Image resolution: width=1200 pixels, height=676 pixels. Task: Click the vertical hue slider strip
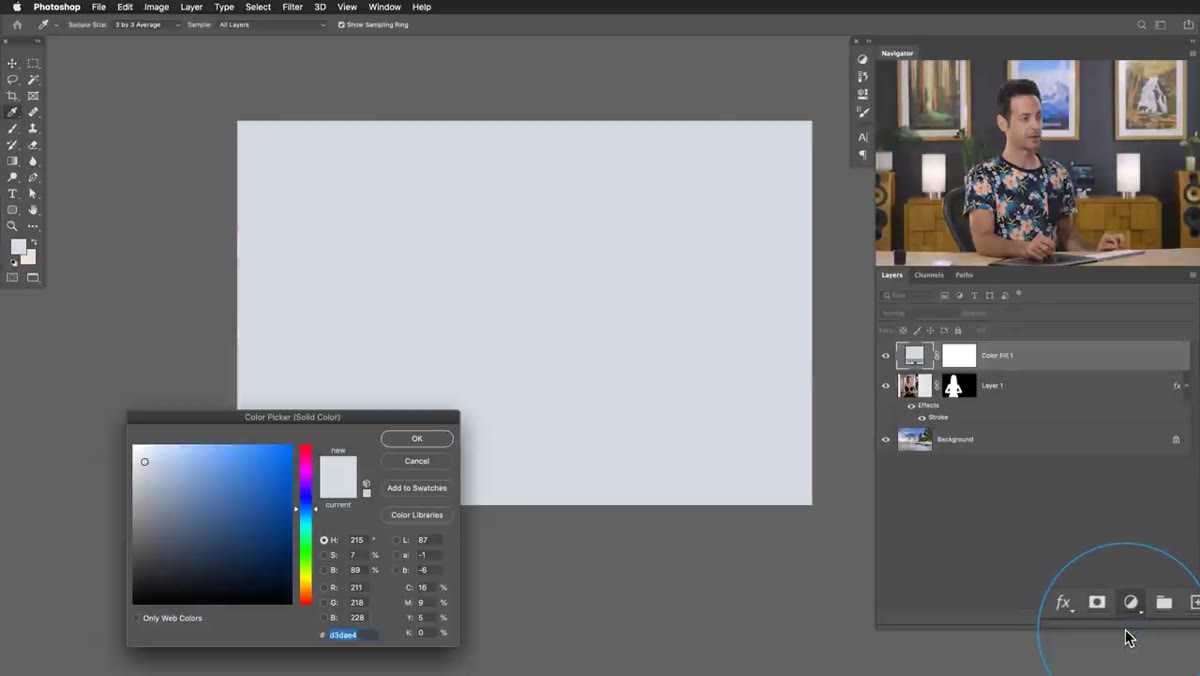point(306,524)
